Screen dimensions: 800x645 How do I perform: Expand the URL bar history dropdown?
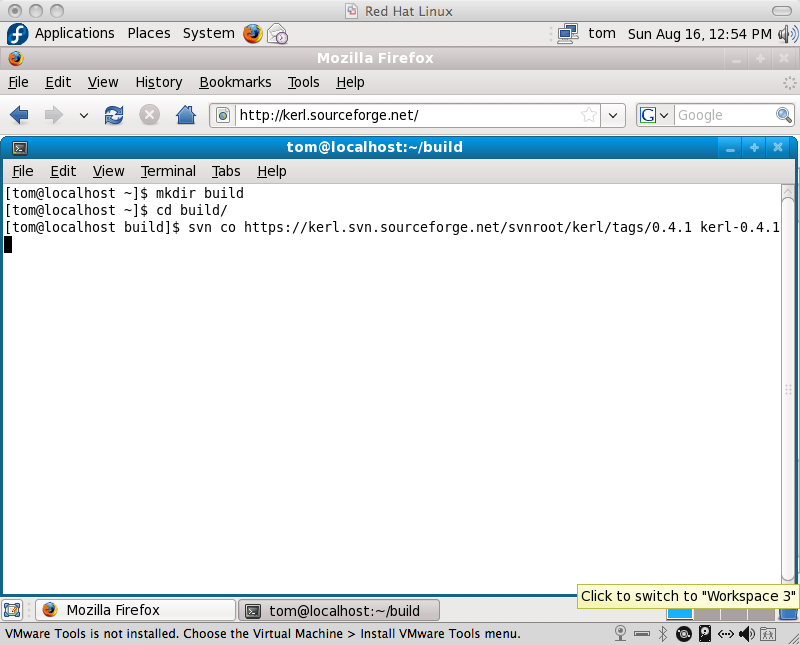click(614, 115)
